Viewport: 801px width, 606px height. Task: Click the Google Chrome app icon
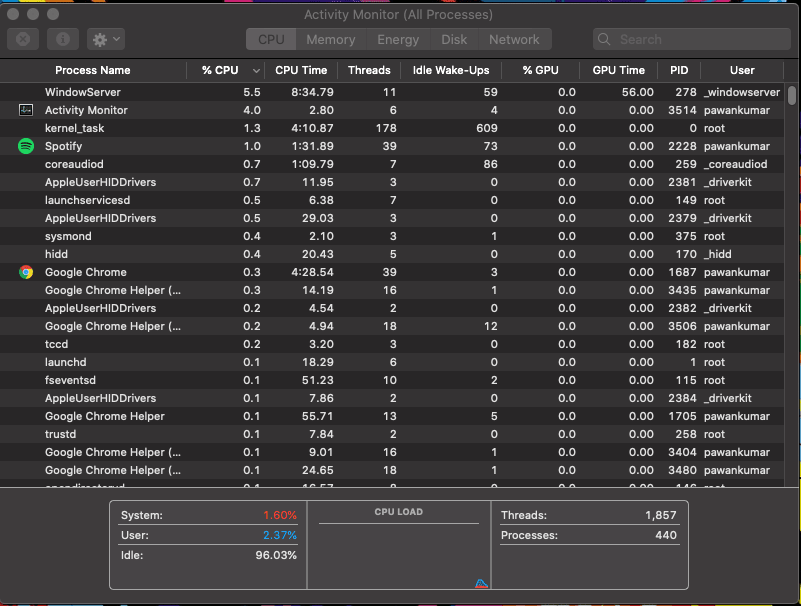[x=26, y=272]
